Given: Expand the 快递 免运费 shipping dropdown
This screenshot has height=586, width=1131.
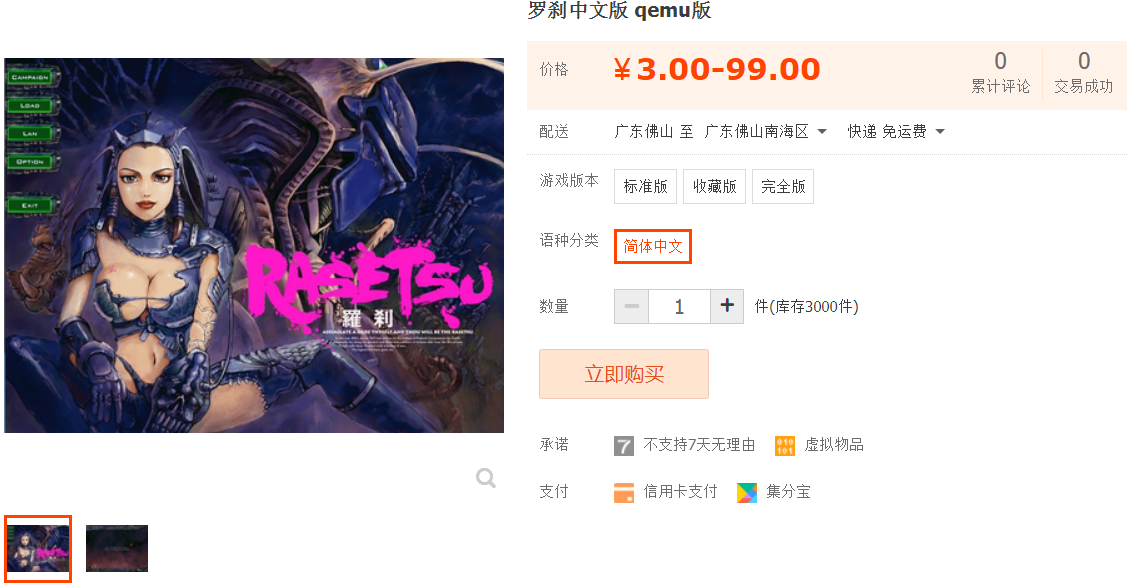Looking at the screenshot, I should click(896, 131).
